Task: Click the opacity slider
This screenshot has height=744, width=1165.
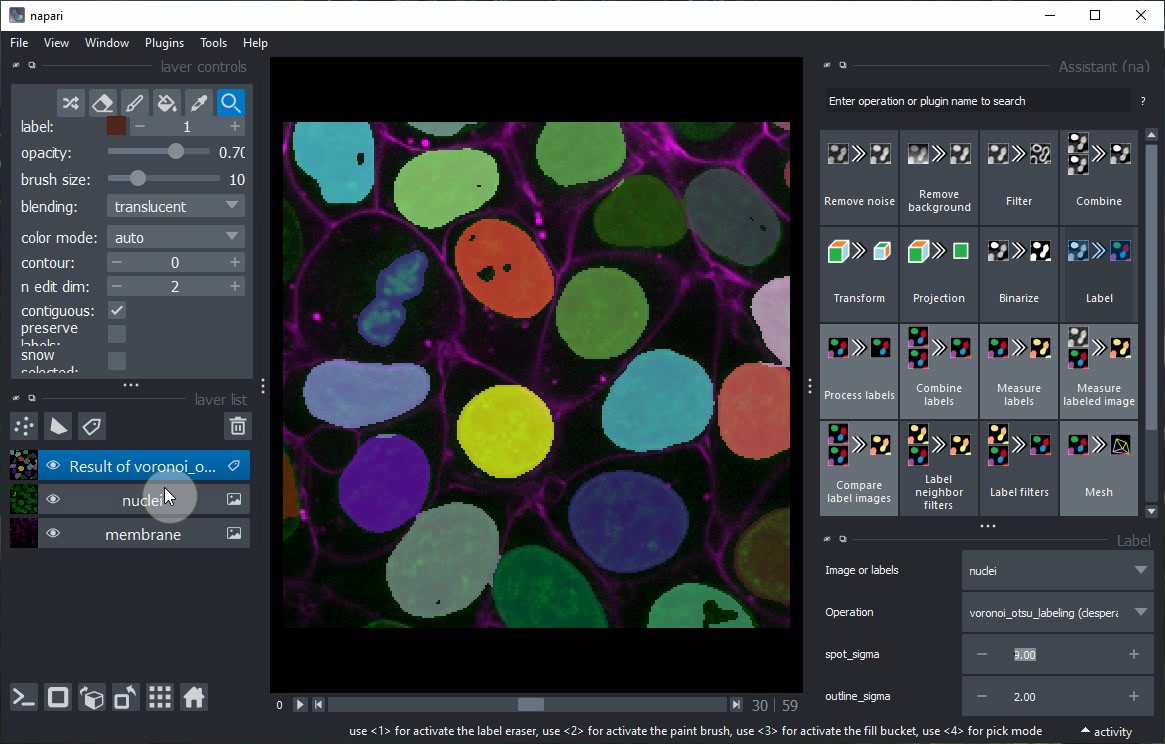Action: (158, 152)
